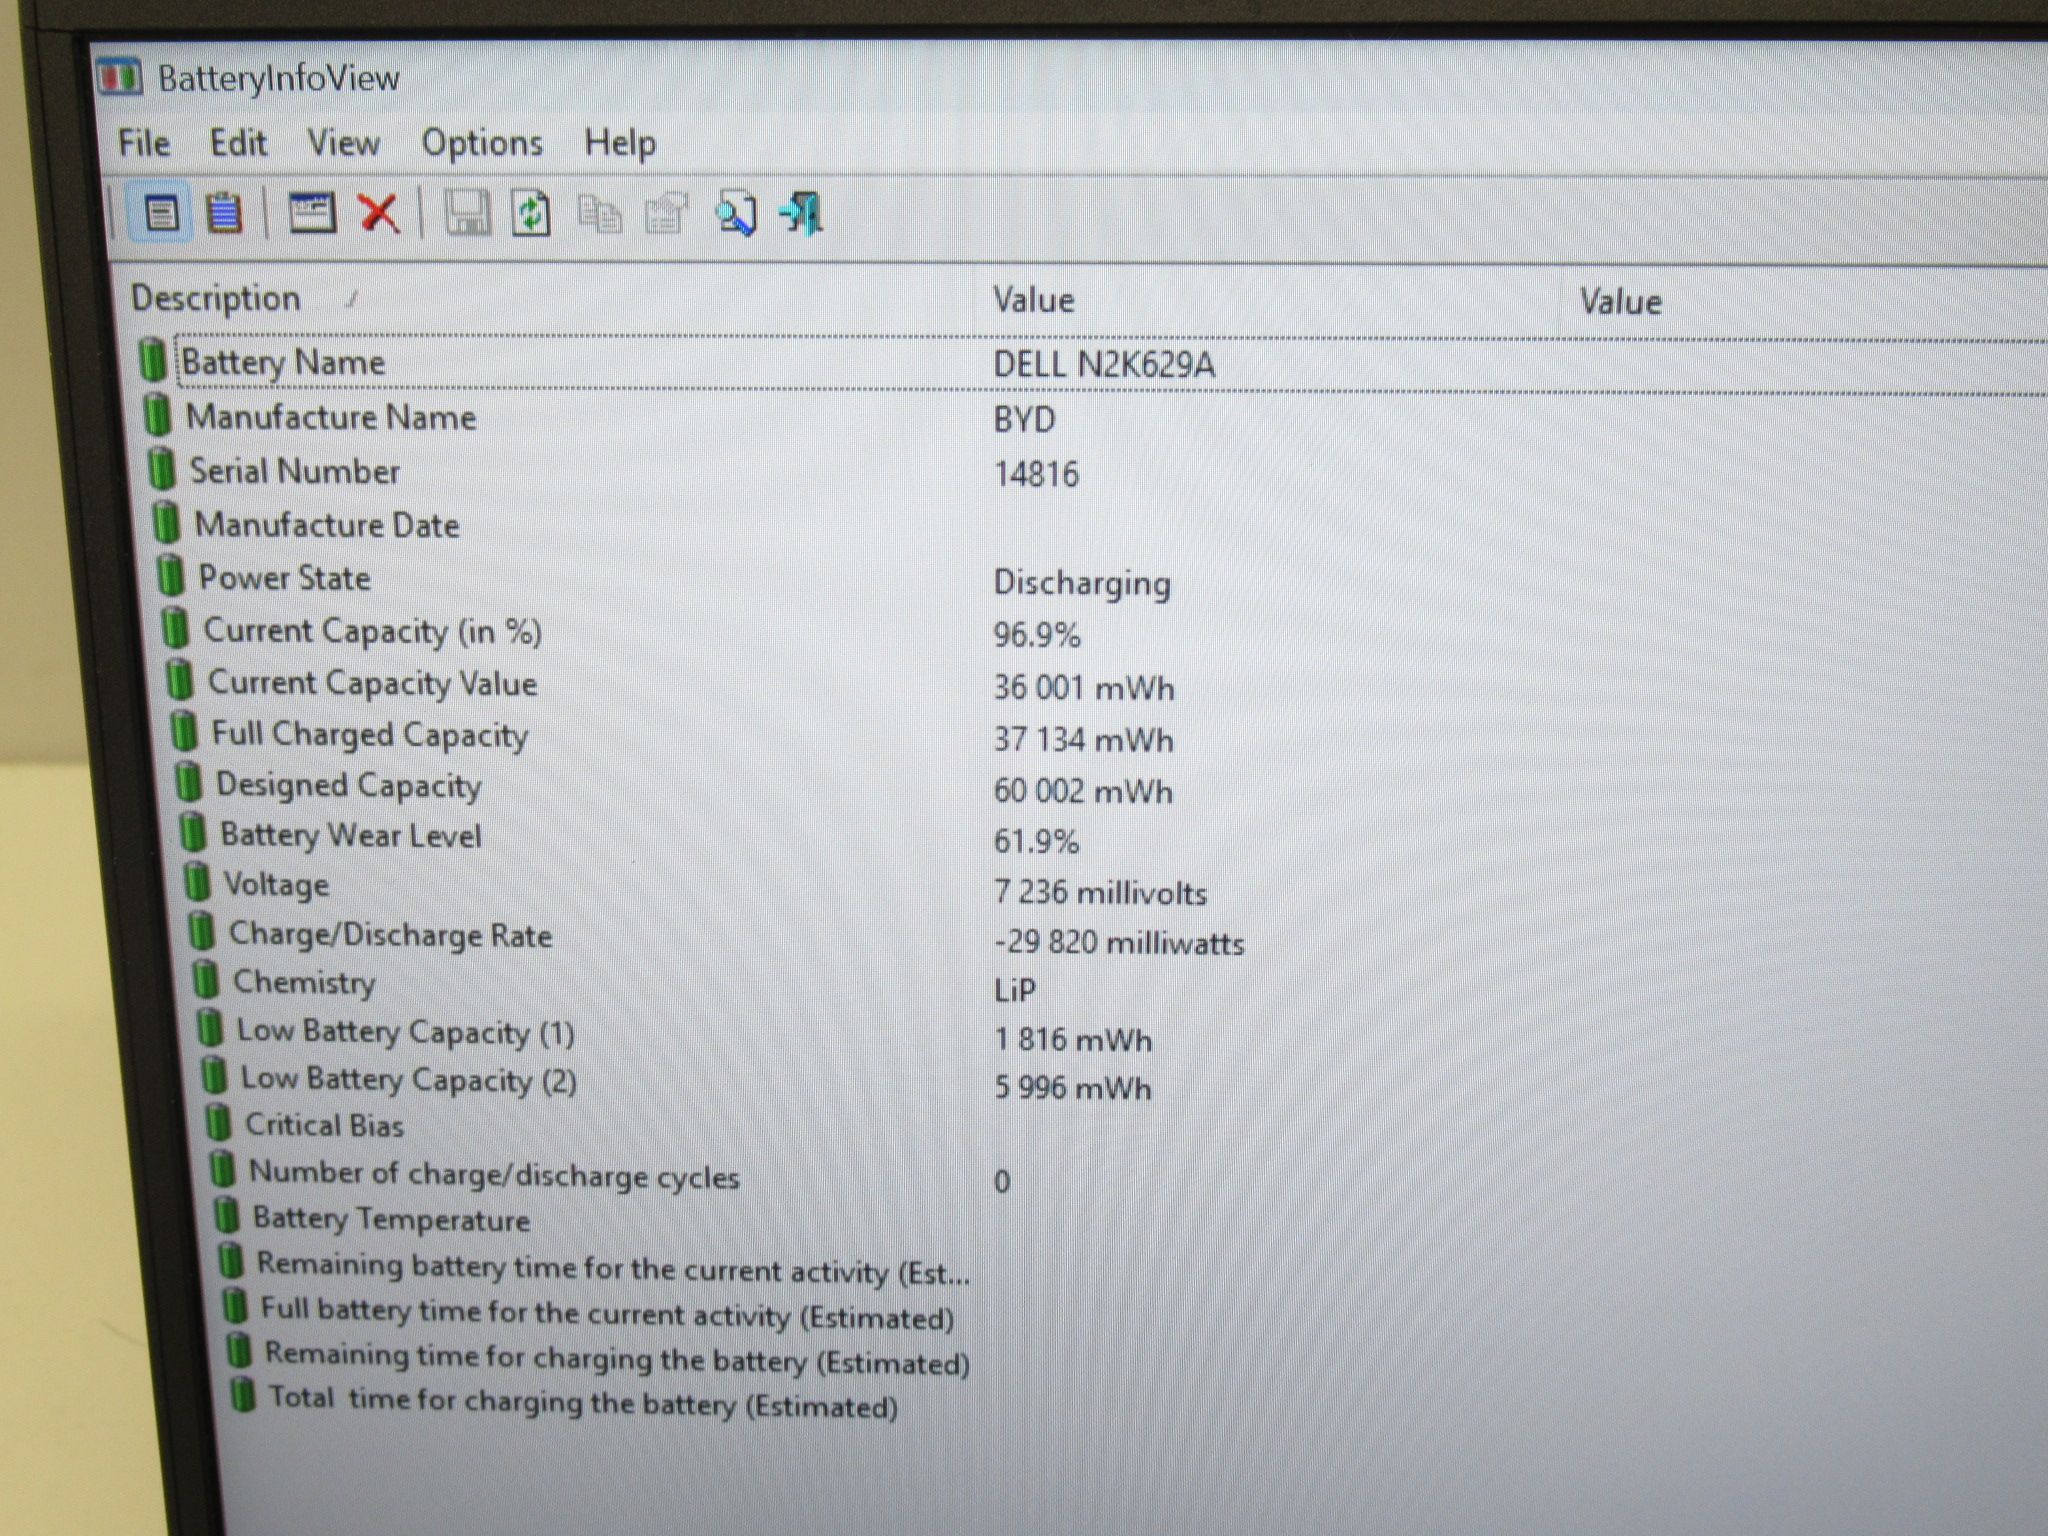Click the battery icon beside Power State

[171, 575]
